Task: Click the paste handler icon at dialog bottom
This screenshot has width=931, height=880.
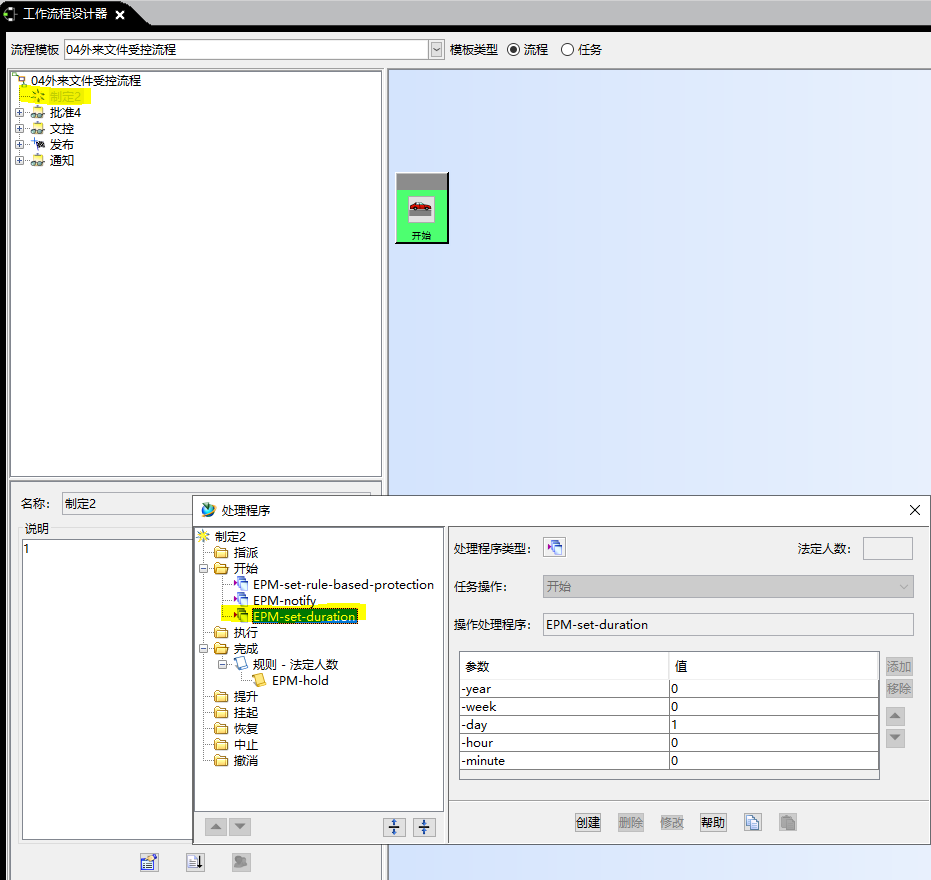Action: click(x=788, y=822)
